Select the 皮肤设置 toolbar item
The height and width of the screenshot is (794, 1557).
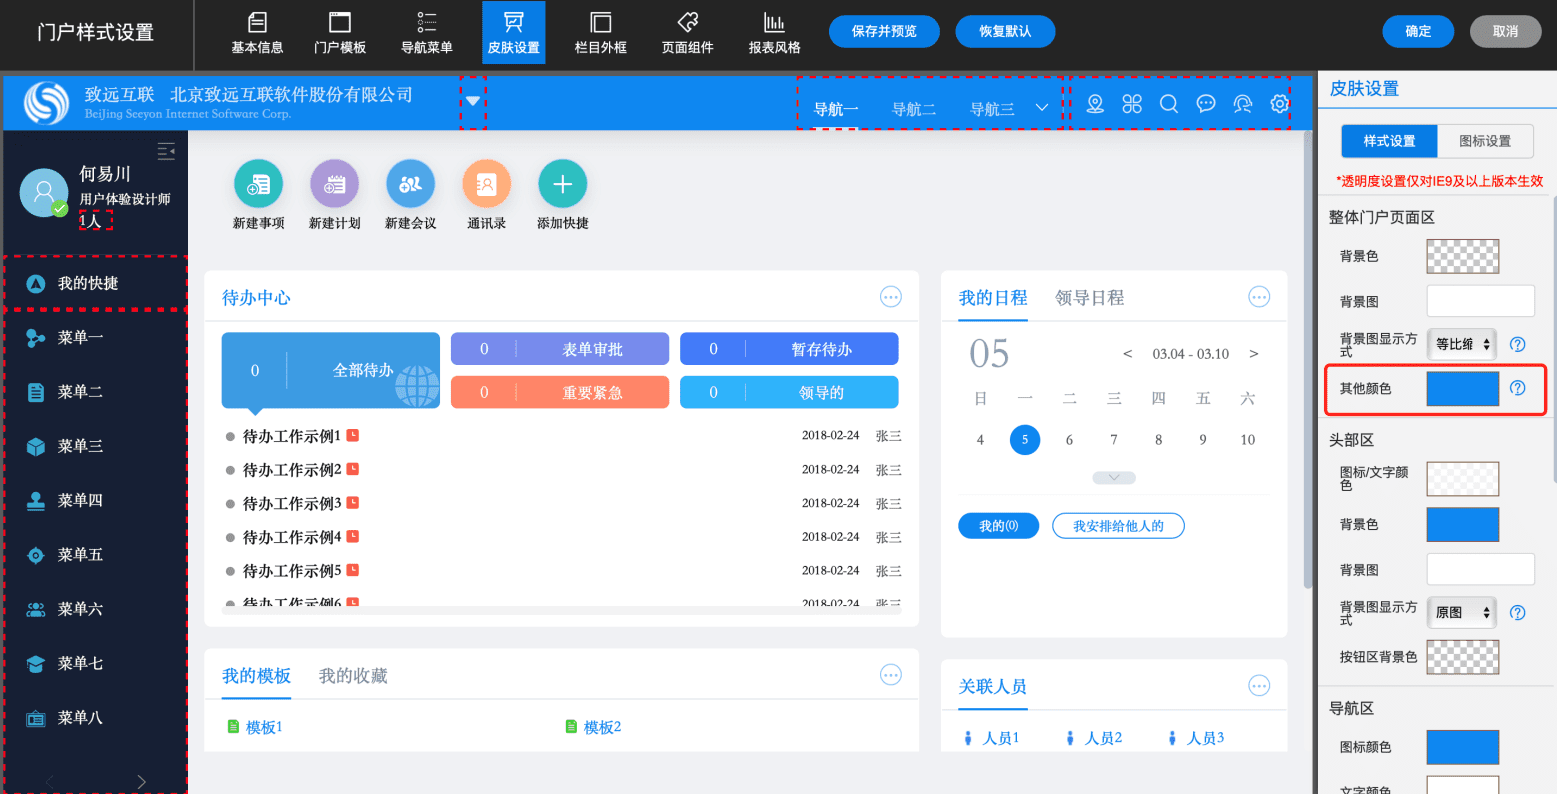pyautogui.click(x=514, y=32)
